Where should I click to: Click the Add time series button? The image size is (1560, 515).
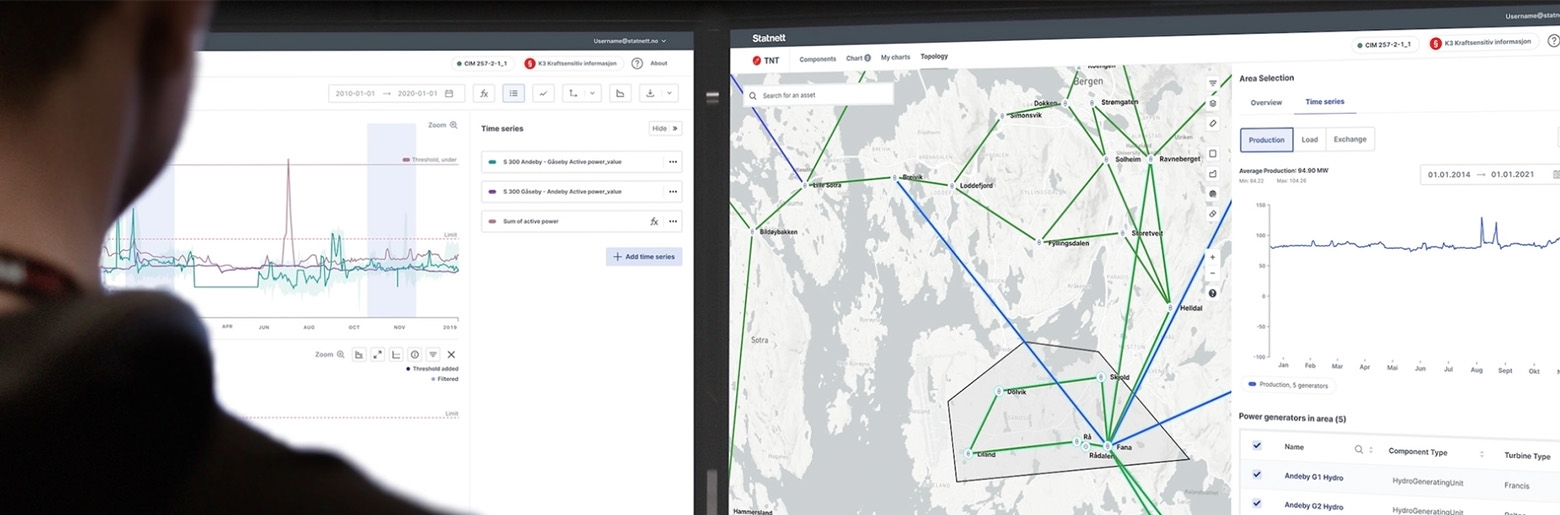point(644,257)
